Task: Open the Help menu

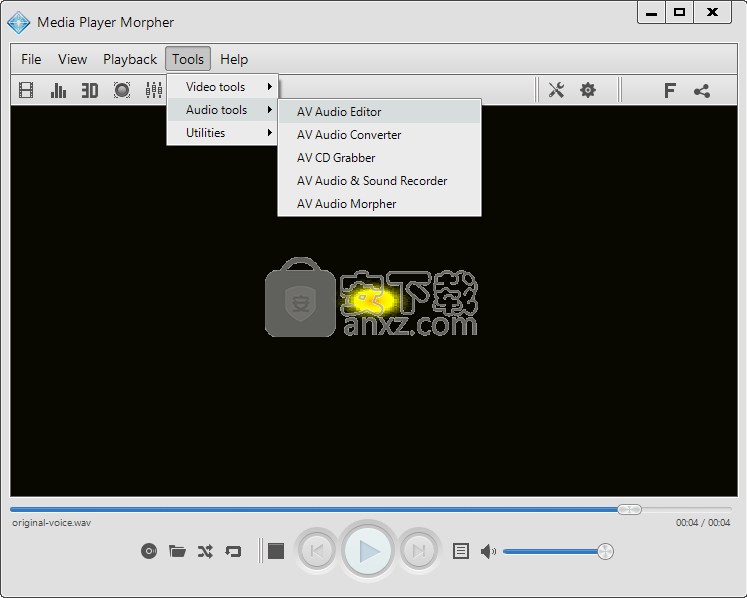Action: pyautogui.click(x=234, y=59)
